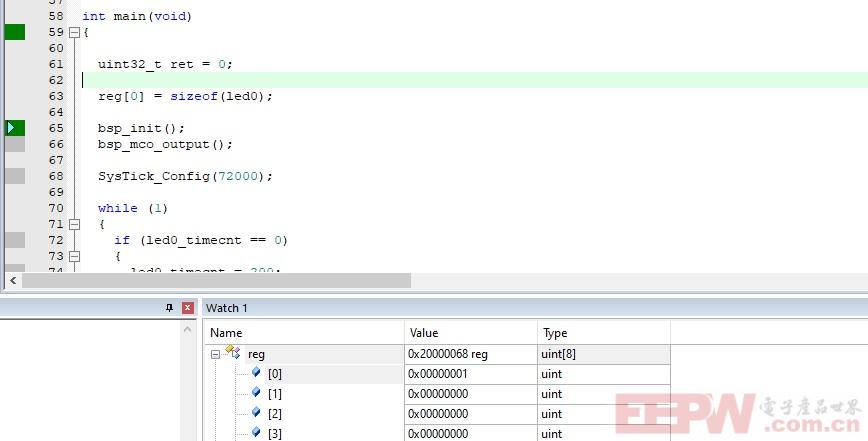The width and height of the screenshot is (868, 441).
Task: Collapse the if block fold at line 73
Action: [74, 256]
